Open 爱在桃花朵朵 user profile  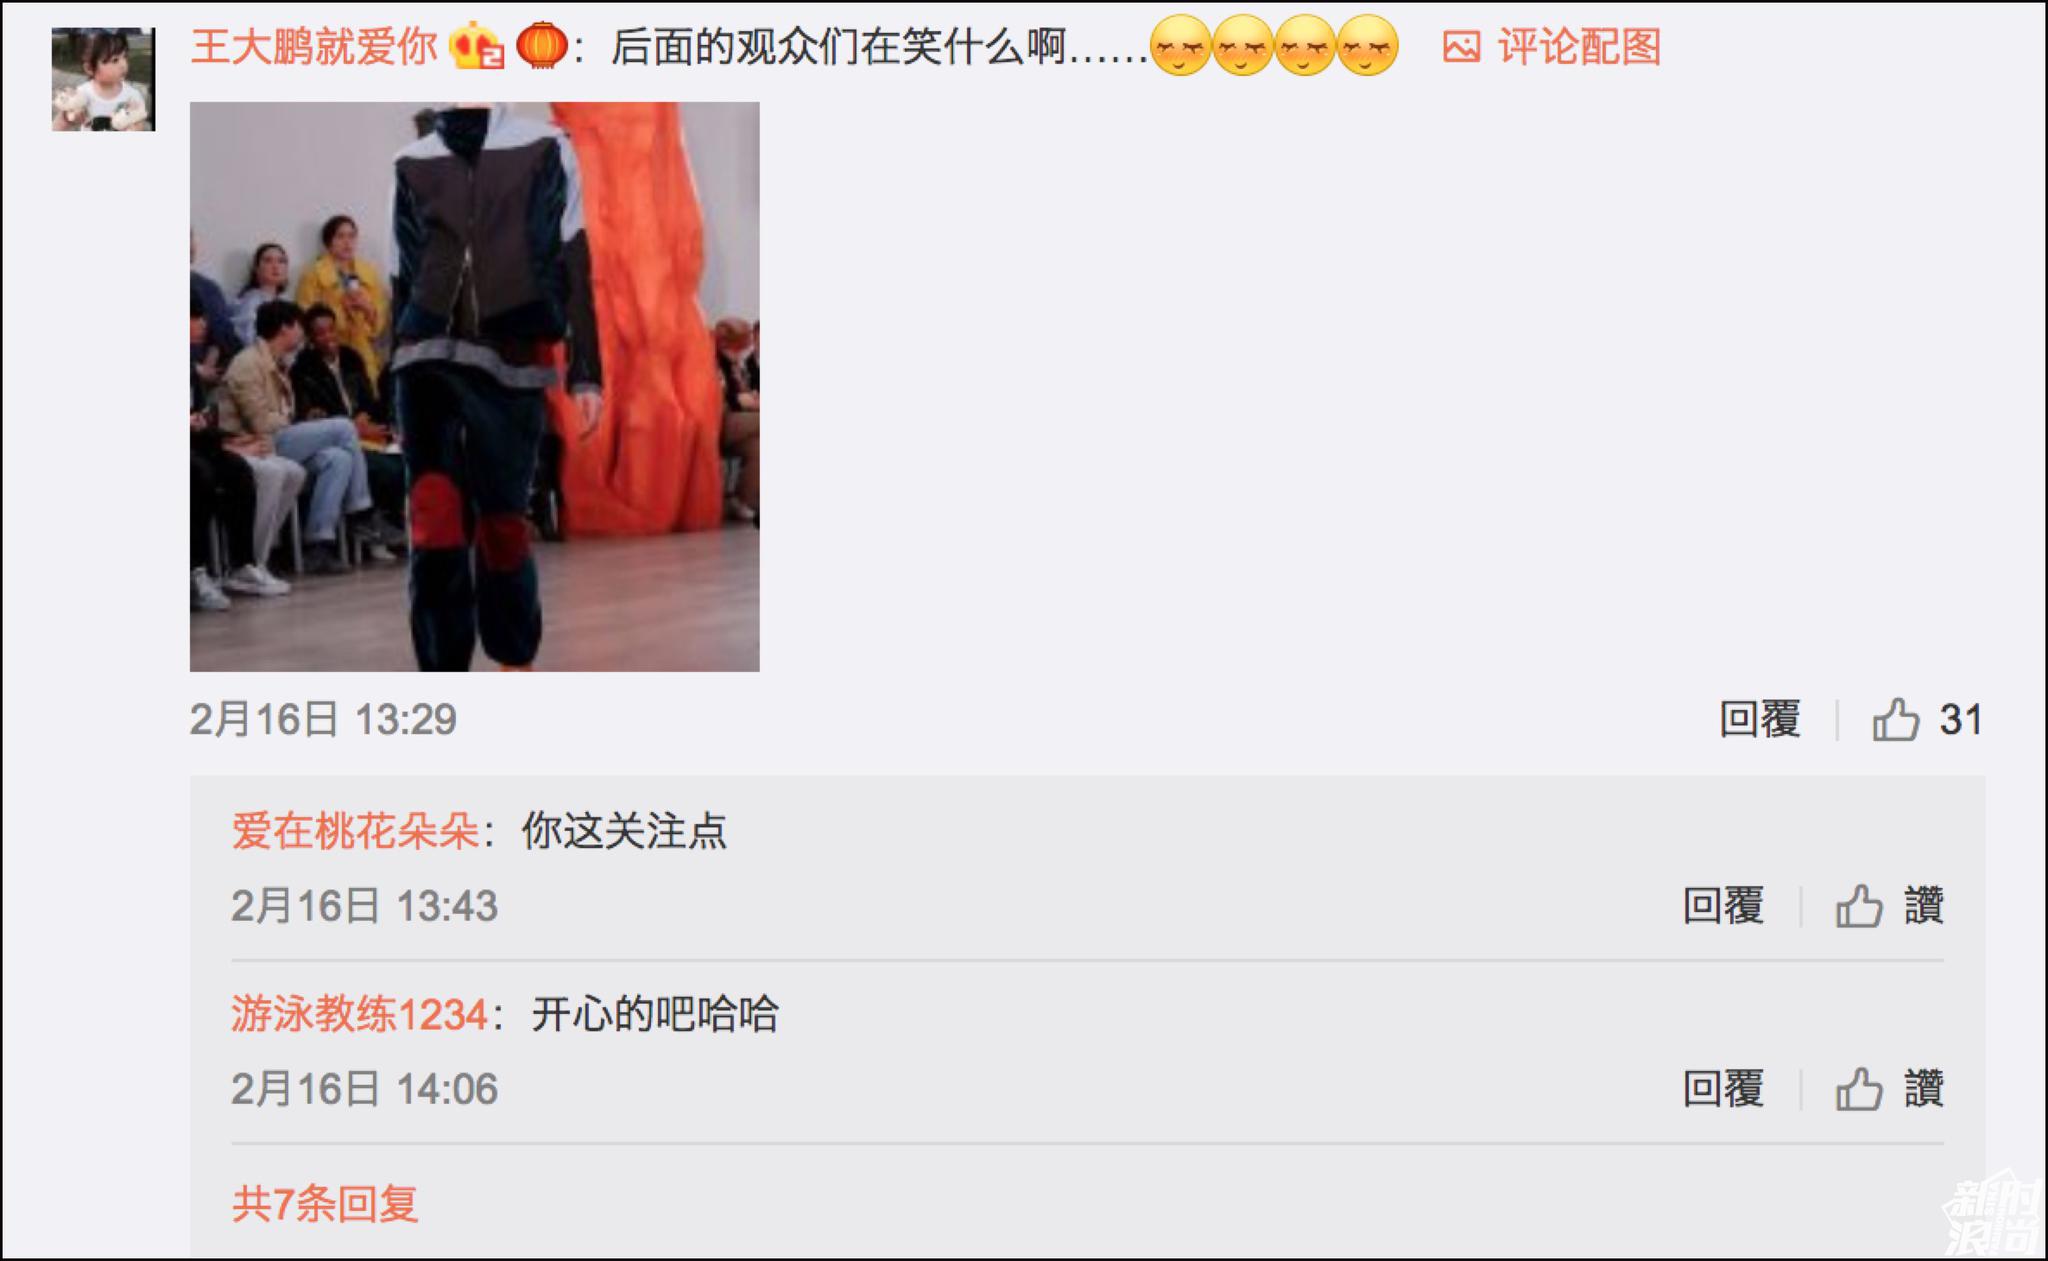coord(355,831)
